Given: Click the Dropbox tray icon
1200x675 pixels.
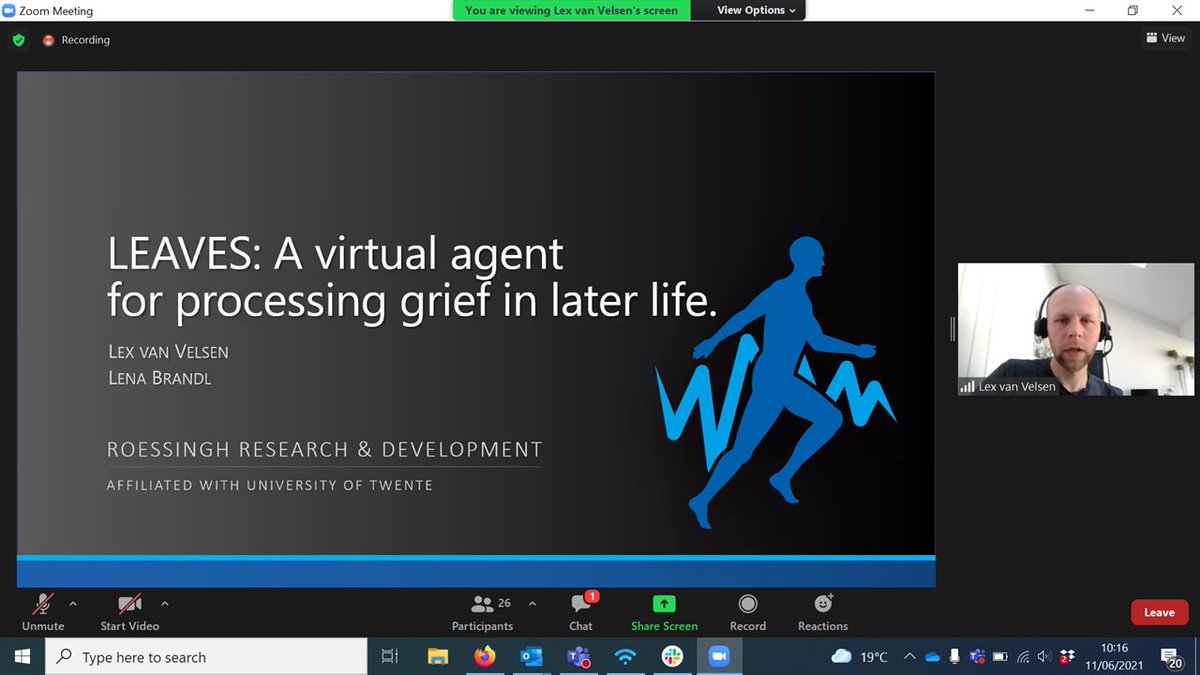Looking at the screenshot, I should tap(1067, 657).
